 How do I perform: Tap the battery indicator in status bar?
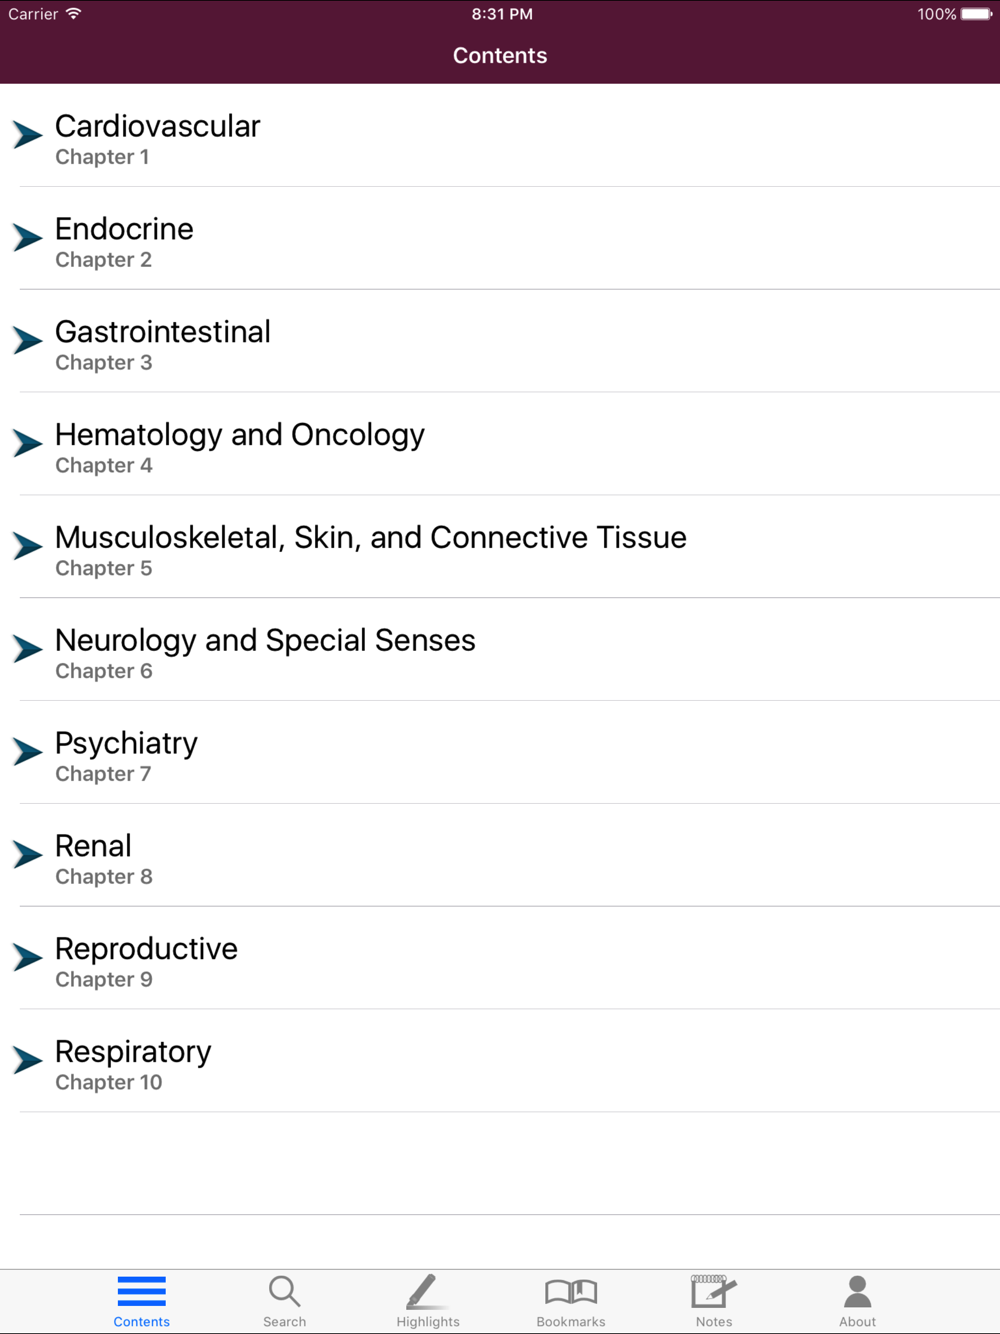(977, 14)
